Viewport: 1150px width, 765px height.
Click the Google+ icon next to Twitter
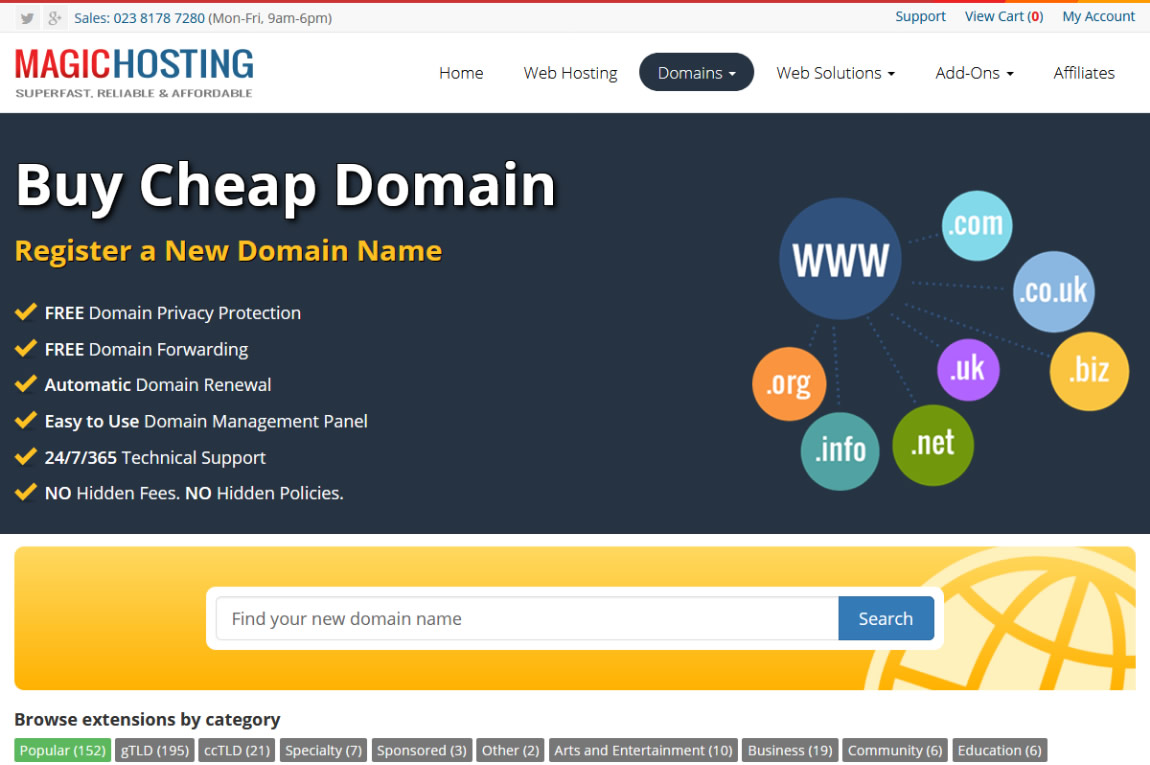(x=54, y=17)
